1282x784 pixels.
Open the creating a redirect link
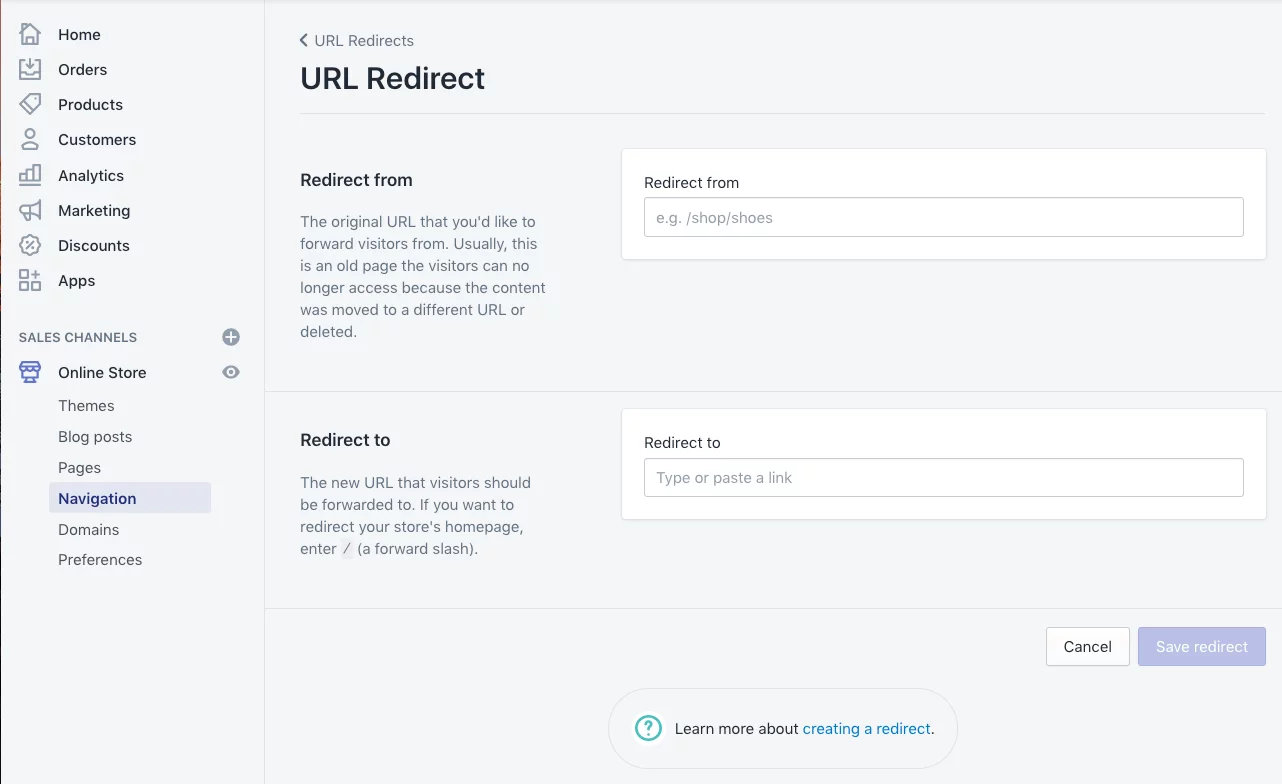pyautogui.click(x=867, y=728)
